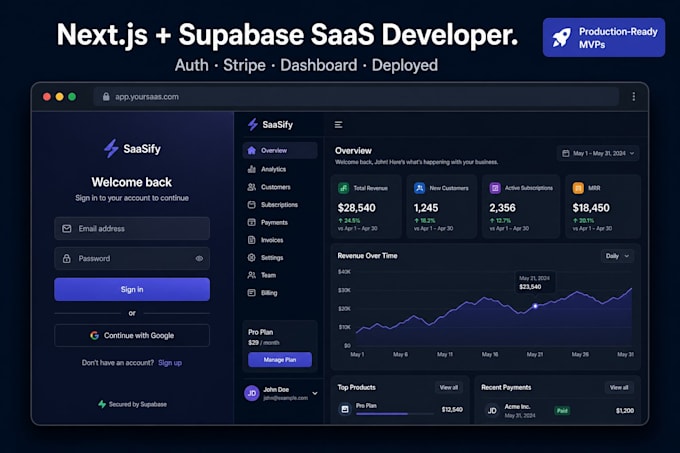This screenshot has height=453, width=680.
Task: Click the Password input field
Action: click(x=132, y=258)
